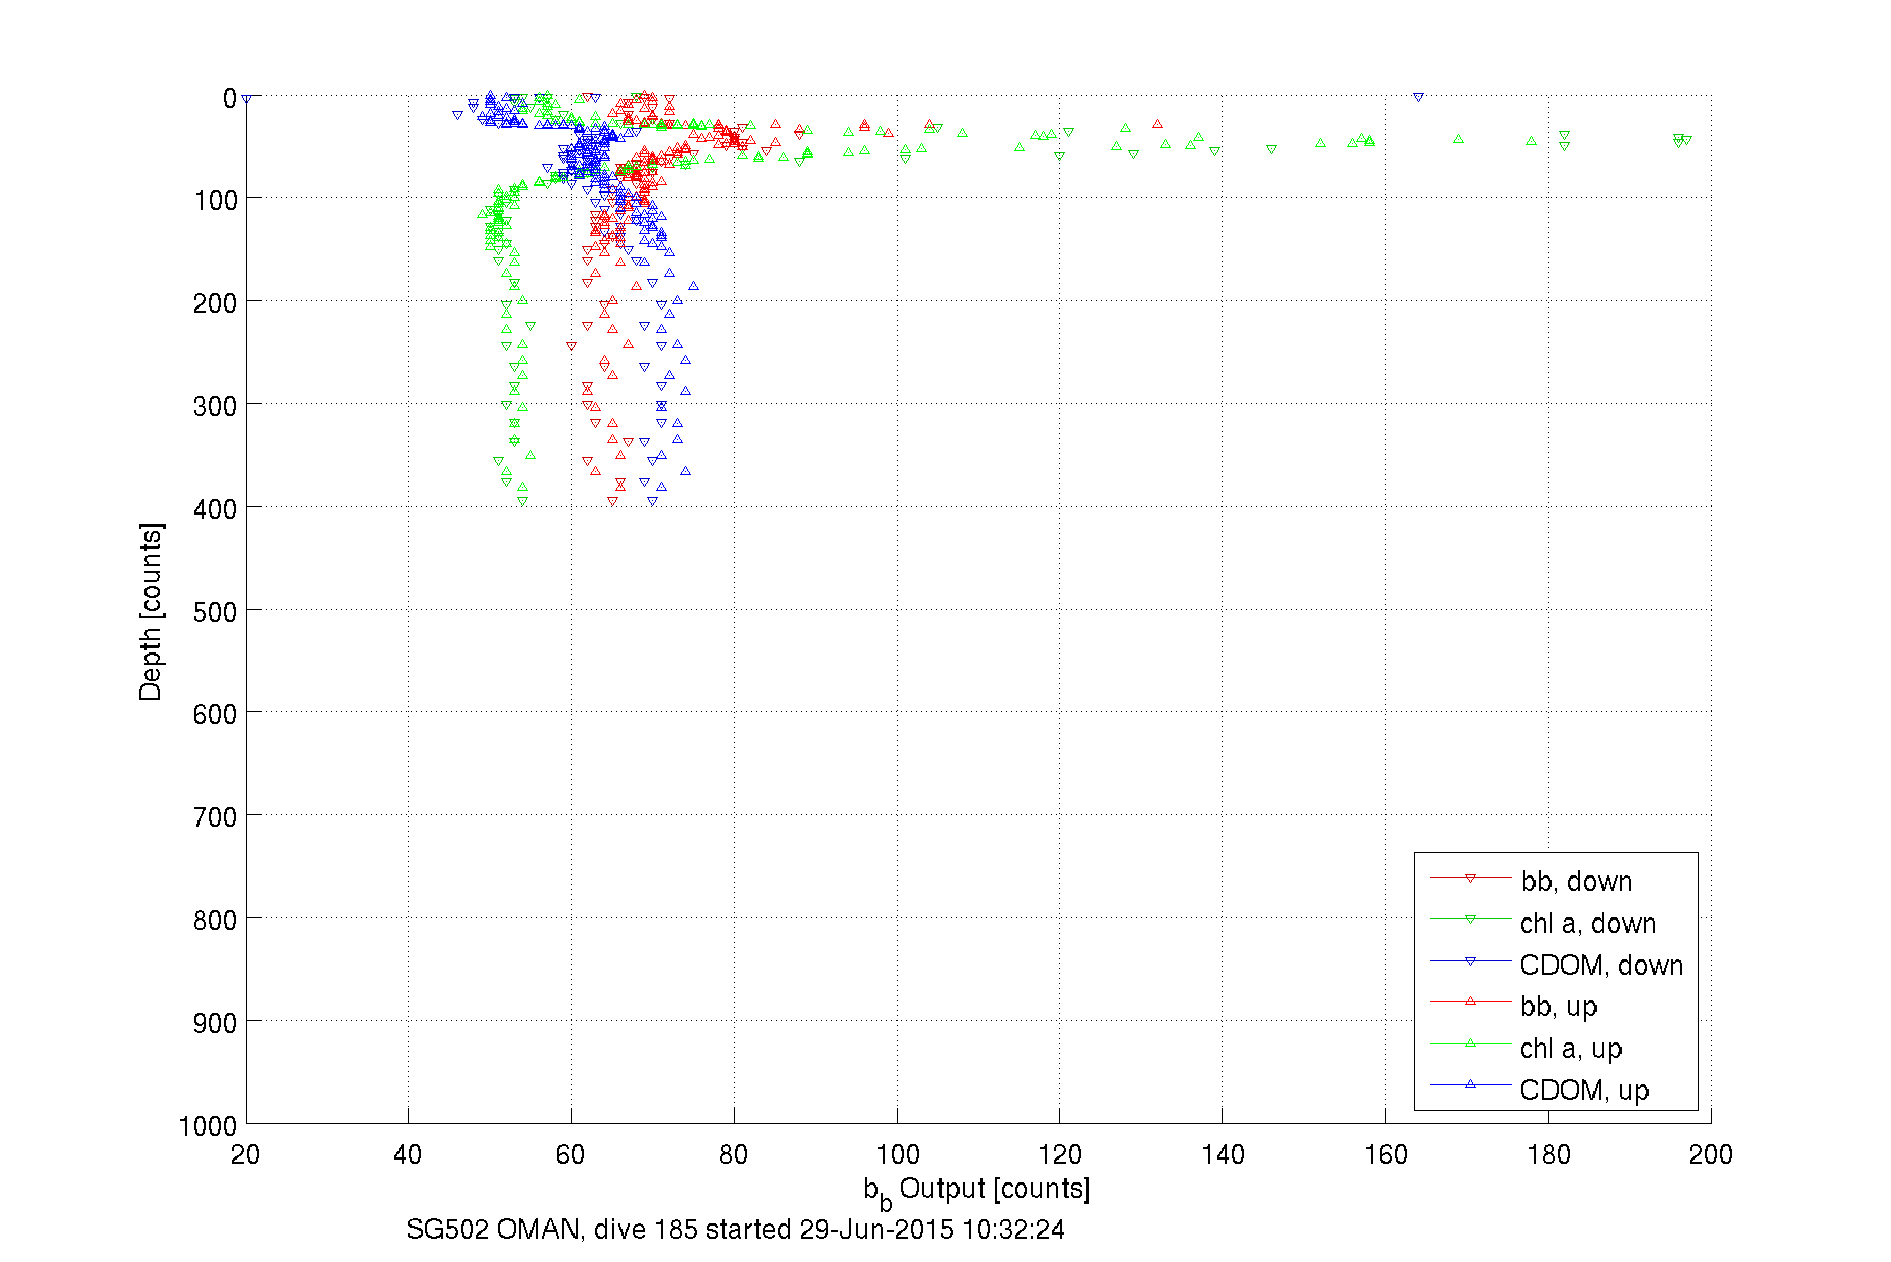Select the 'chl a, down' legend text
This screenshot has width=1891, height=1262.
pyautogui.click(x=1588, y=923)
